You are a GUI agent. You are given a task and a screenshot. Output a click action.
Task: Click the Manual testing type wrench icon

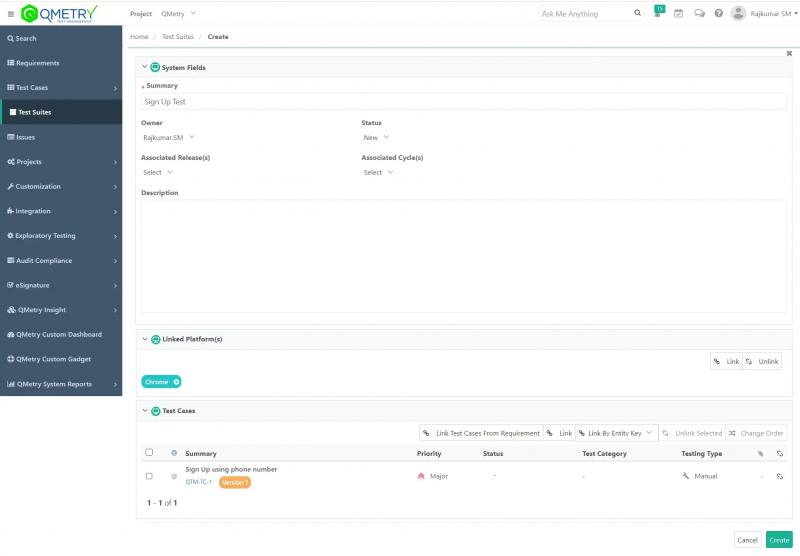[x=686, y=476]
